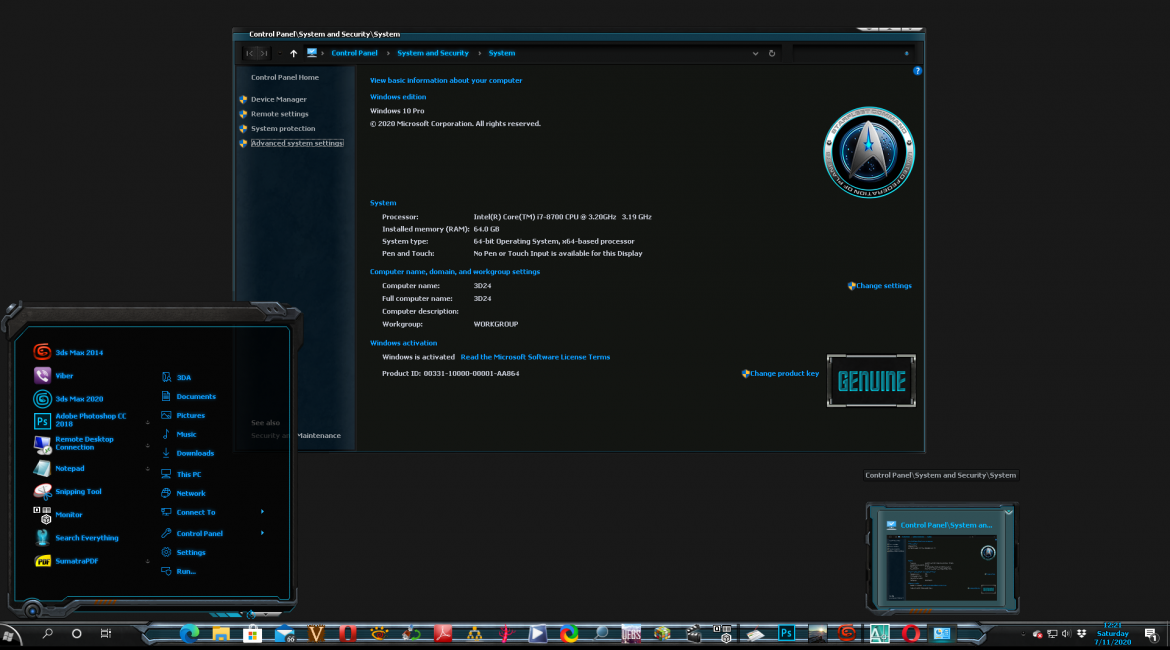Screen dimensions: 1170x650
Task: Open SumatraPDF from the Start menu
Action: [x=66, y=560]
